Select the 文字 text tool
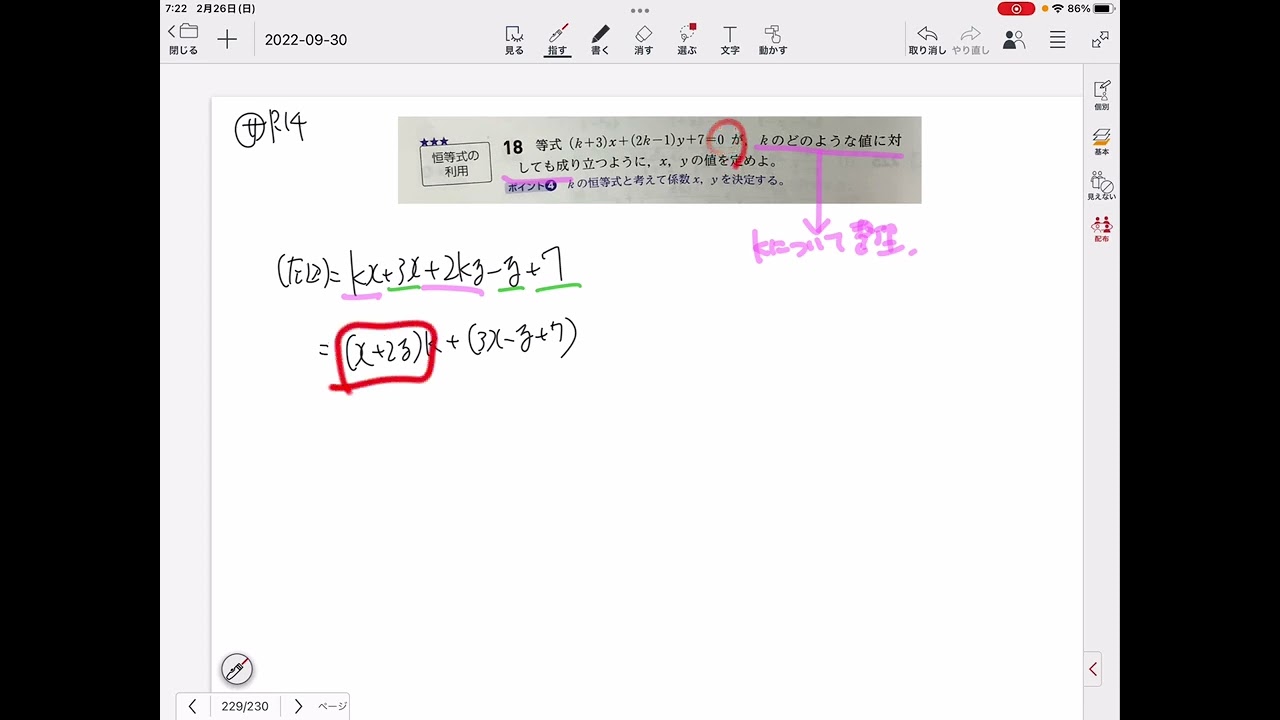Image resolution: width=1280 pixels, height=720 pixels. coord(730,40)
